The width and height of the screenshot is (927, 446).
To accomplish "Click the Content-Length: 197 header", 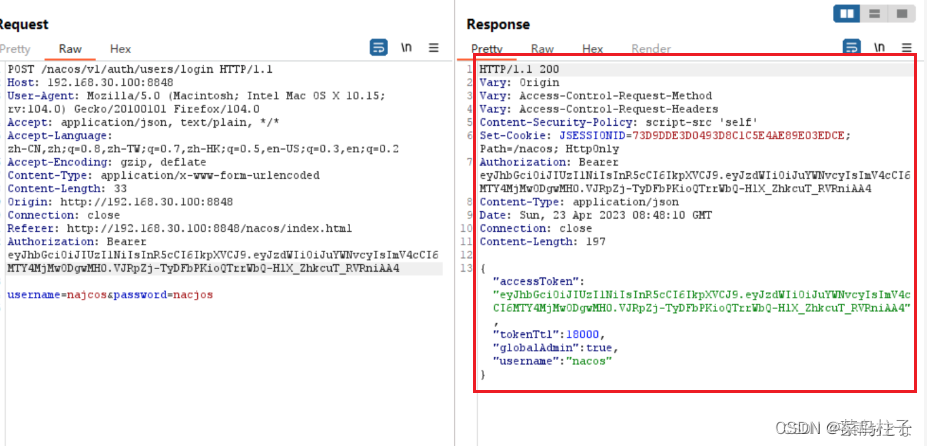I will (x=542, y=241).
